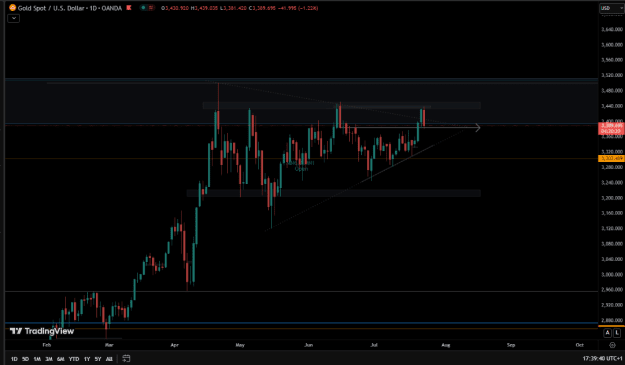This screenshot has height=365, width=625.
Task: Click the Oct label on time axis
Action: click(x=580, y=345)
